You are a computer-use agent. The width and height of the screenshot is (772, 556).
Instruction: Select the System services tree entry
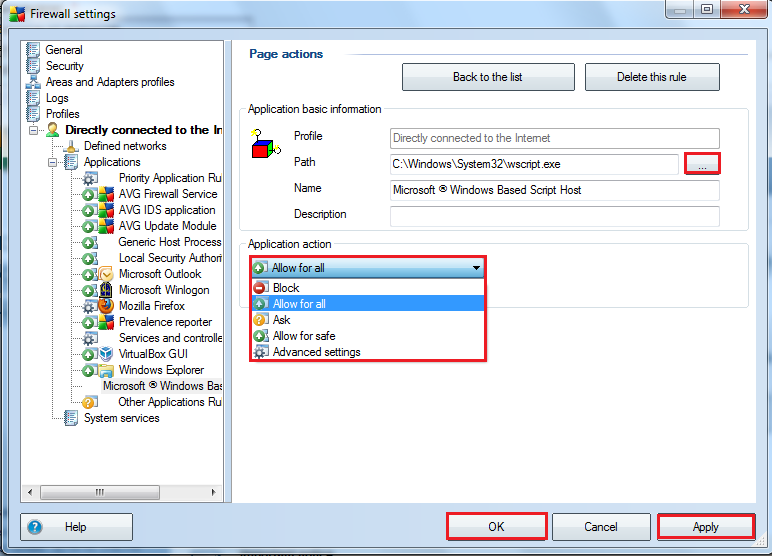122,418
